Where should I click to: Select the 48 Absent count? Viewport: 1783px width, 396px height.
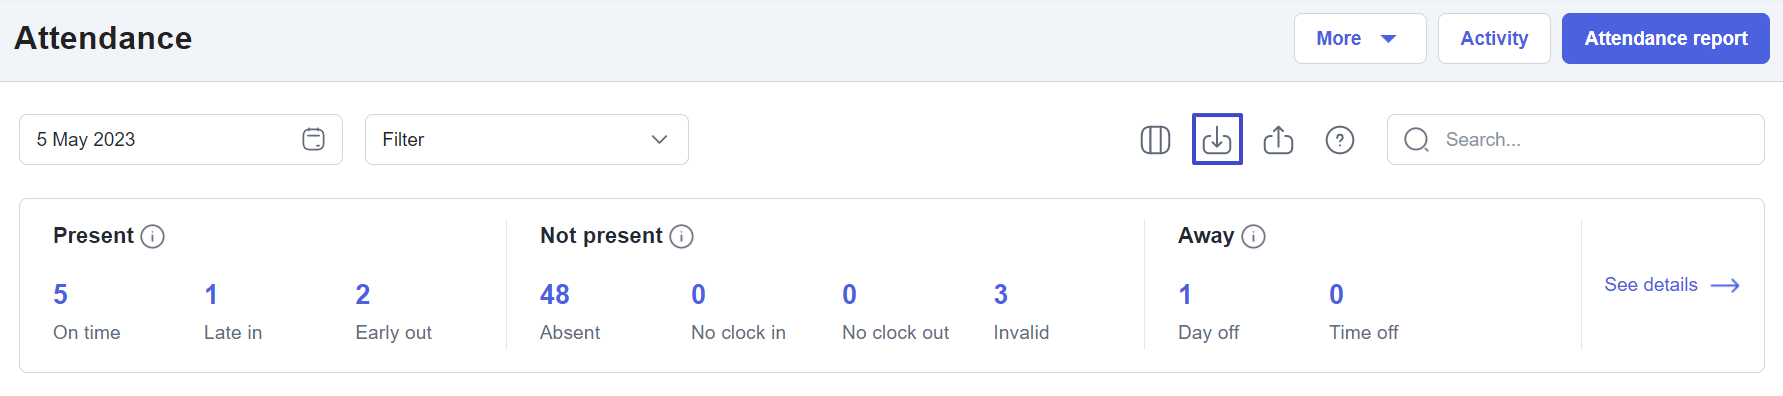[x=555, y=294]
